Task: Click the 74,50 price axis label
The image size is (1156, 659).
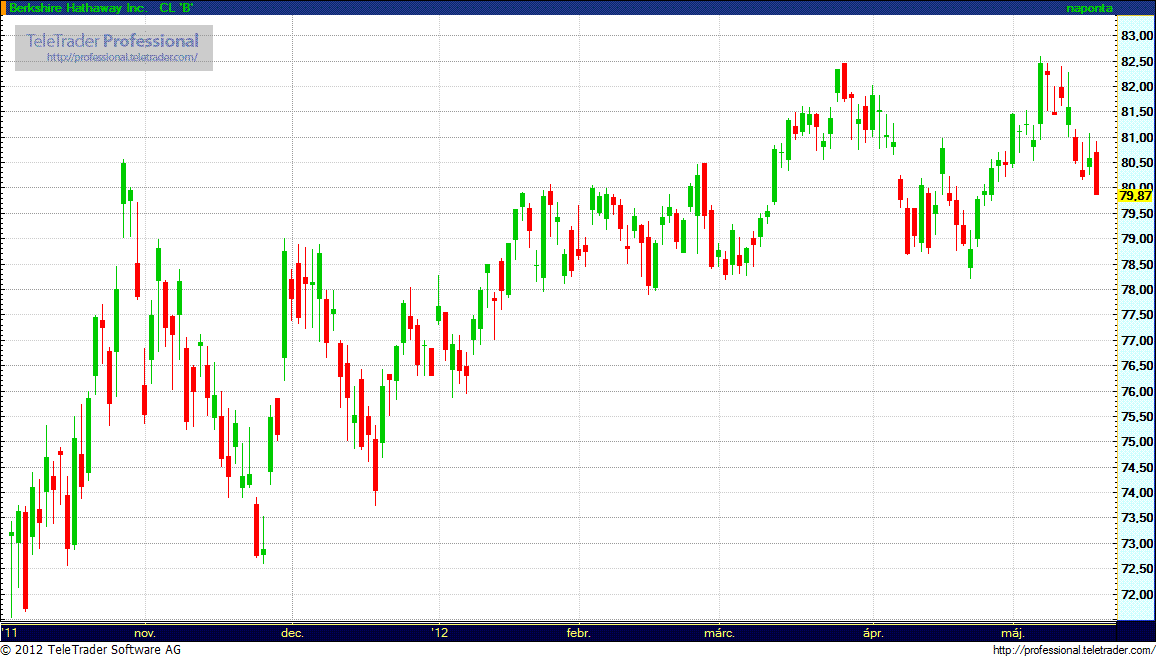Action: (x=1136, y=467)
